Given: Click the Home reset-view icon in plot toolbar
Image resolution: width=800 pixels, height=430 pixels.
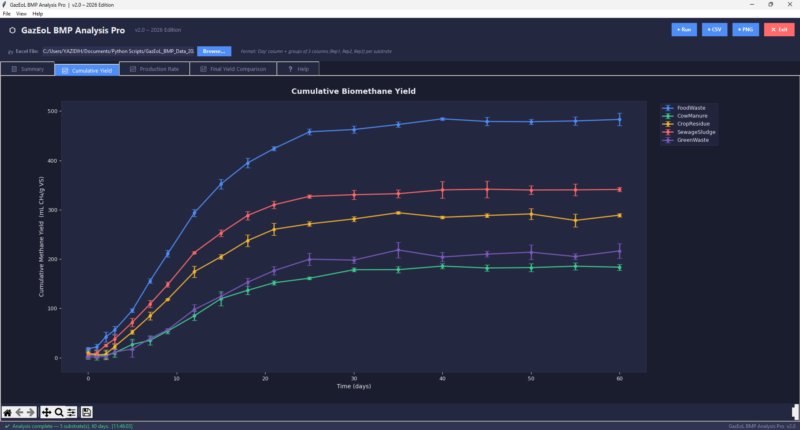Looking at the screenshot, I should coord(8,412).
